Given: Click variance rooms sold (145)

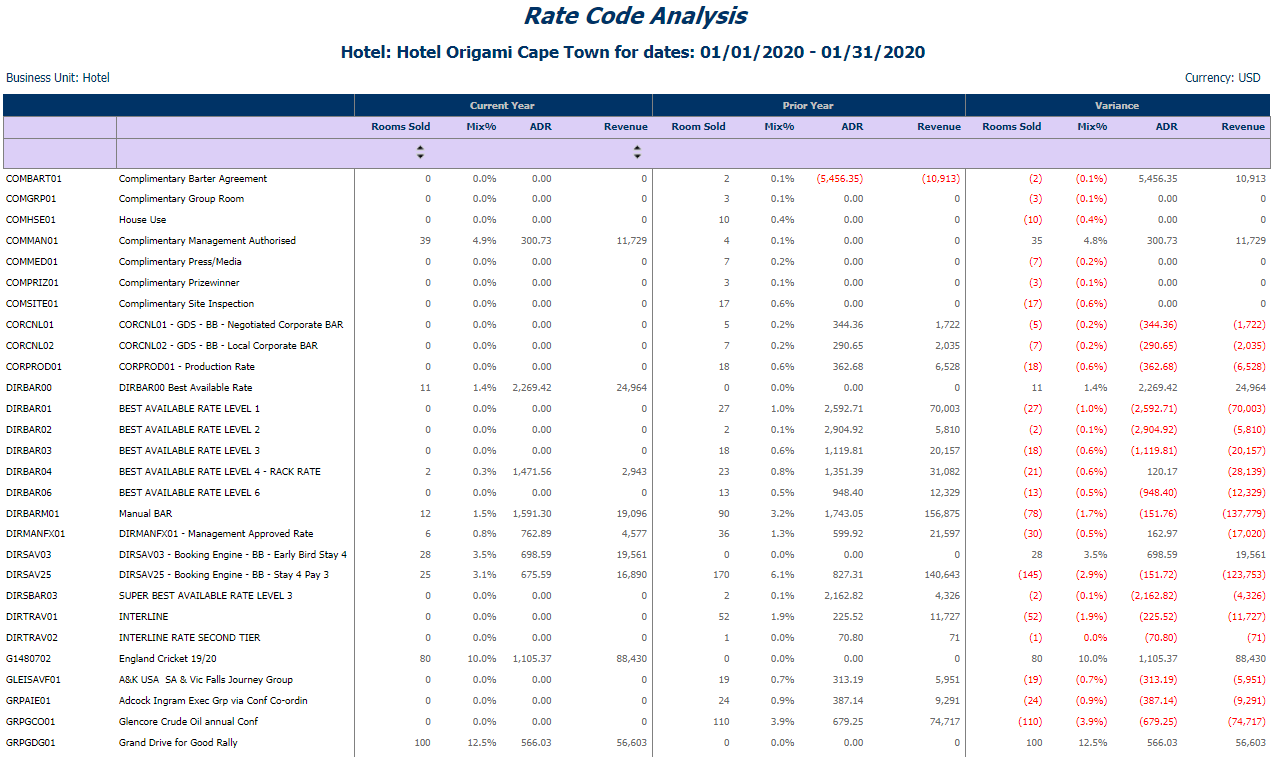Looking at the screenshot, I should [1029, 575].
